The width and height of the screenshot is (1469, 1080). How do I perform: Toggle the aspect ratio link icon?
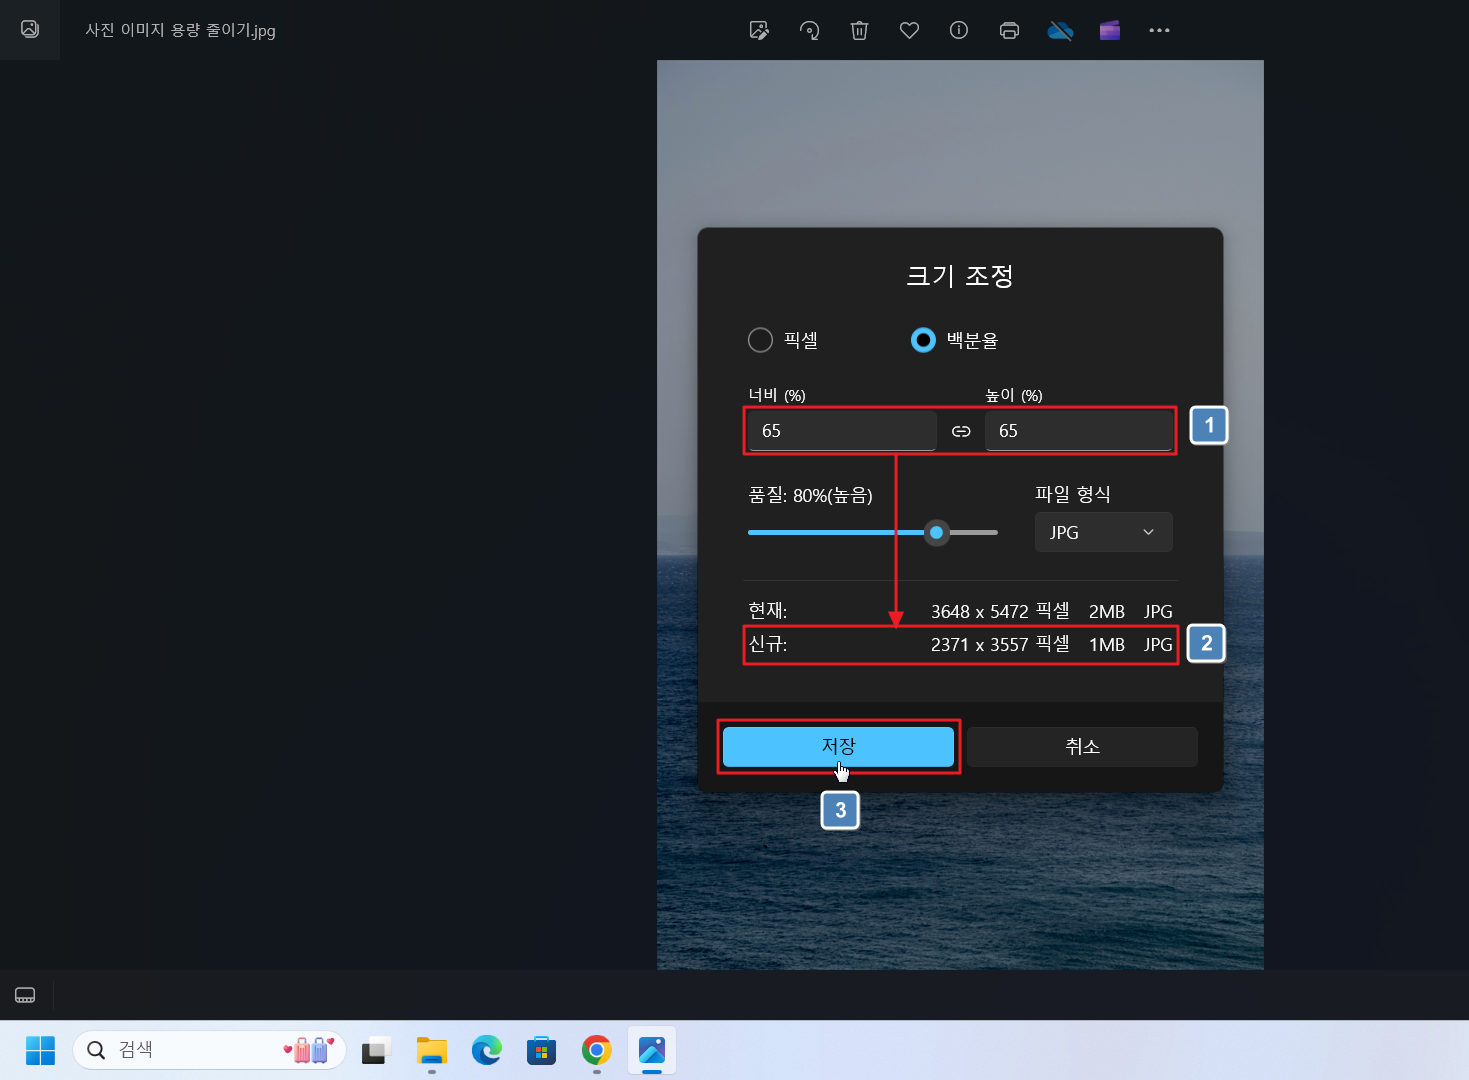(961, 431)
